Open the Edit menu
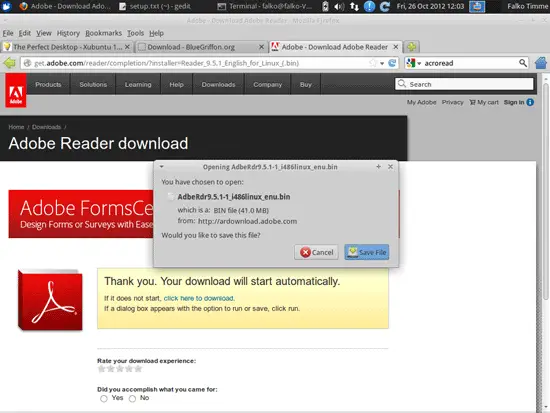The width and height of the screenshot is (550, 413). click(25, 33)
